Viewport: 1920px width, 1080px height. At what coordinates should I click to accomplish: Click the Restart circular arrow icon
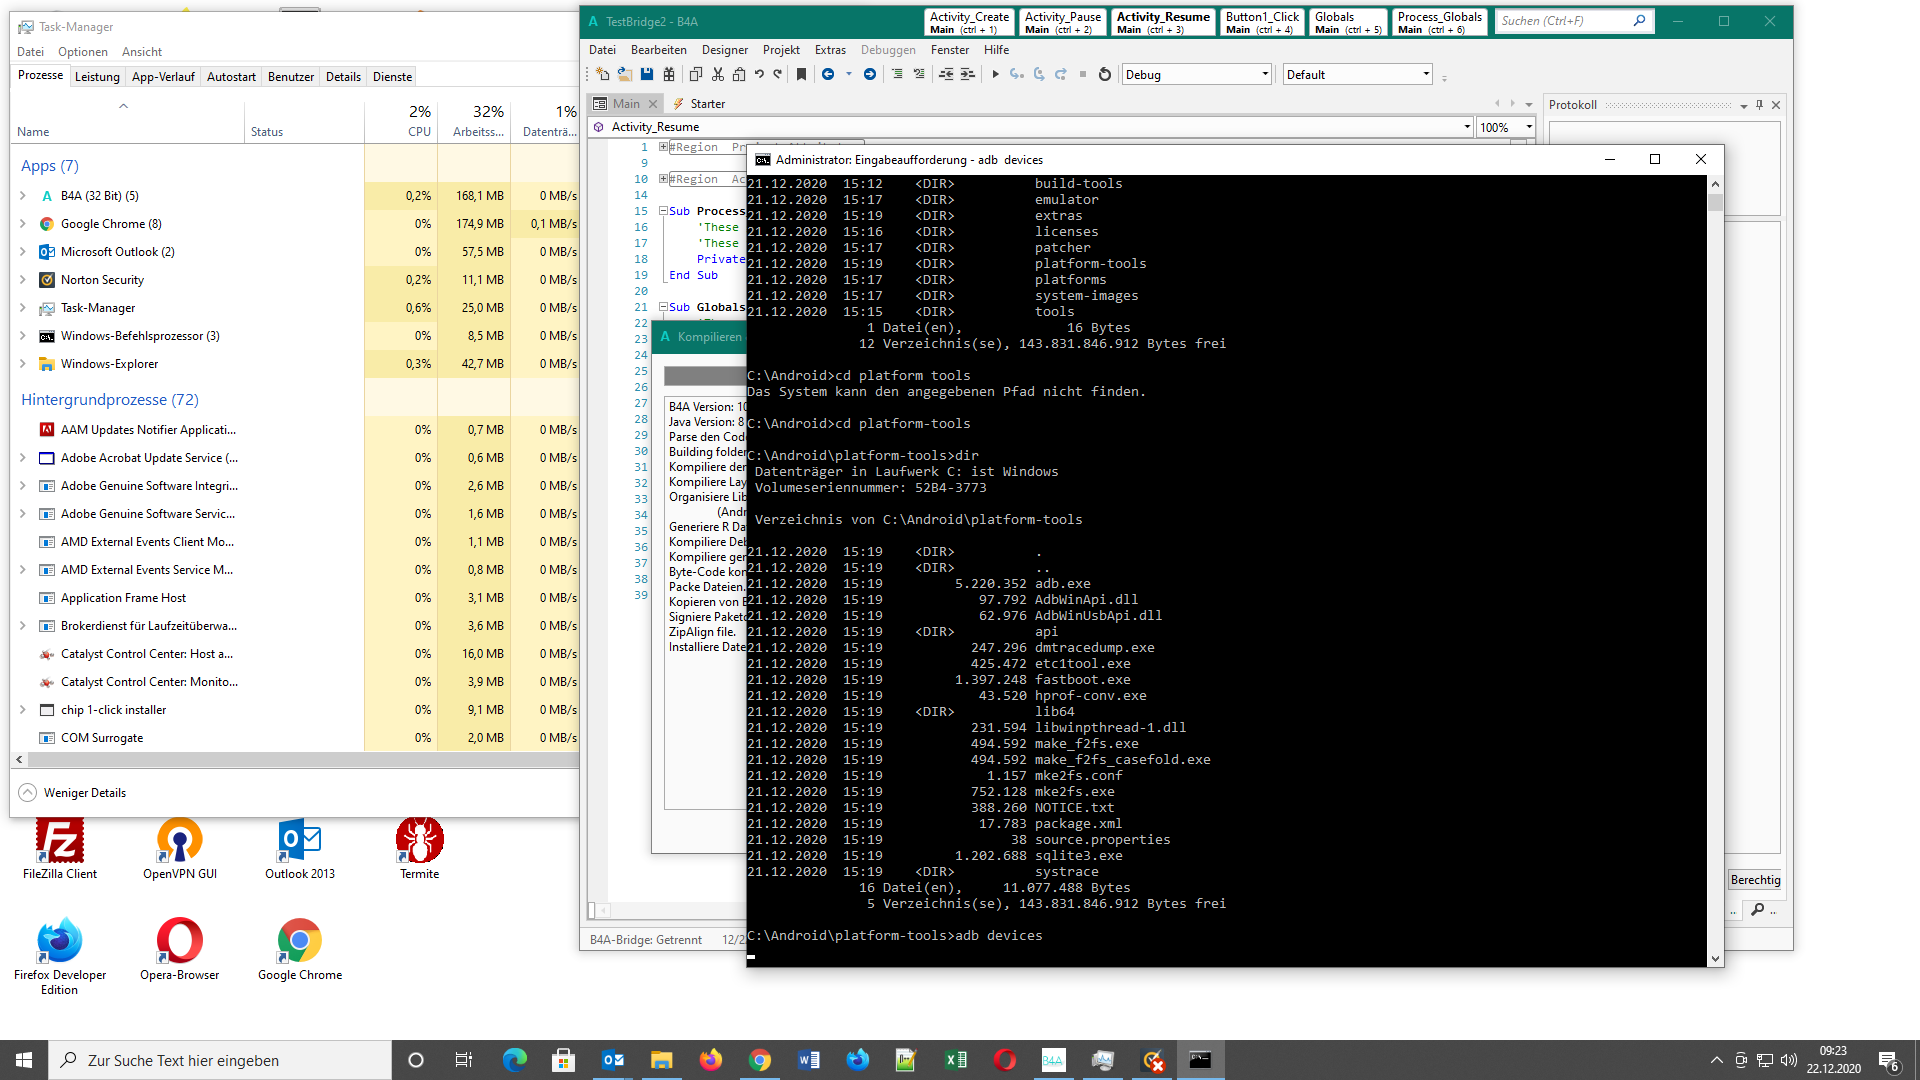pyautogui.click(x=1105, y=74)
